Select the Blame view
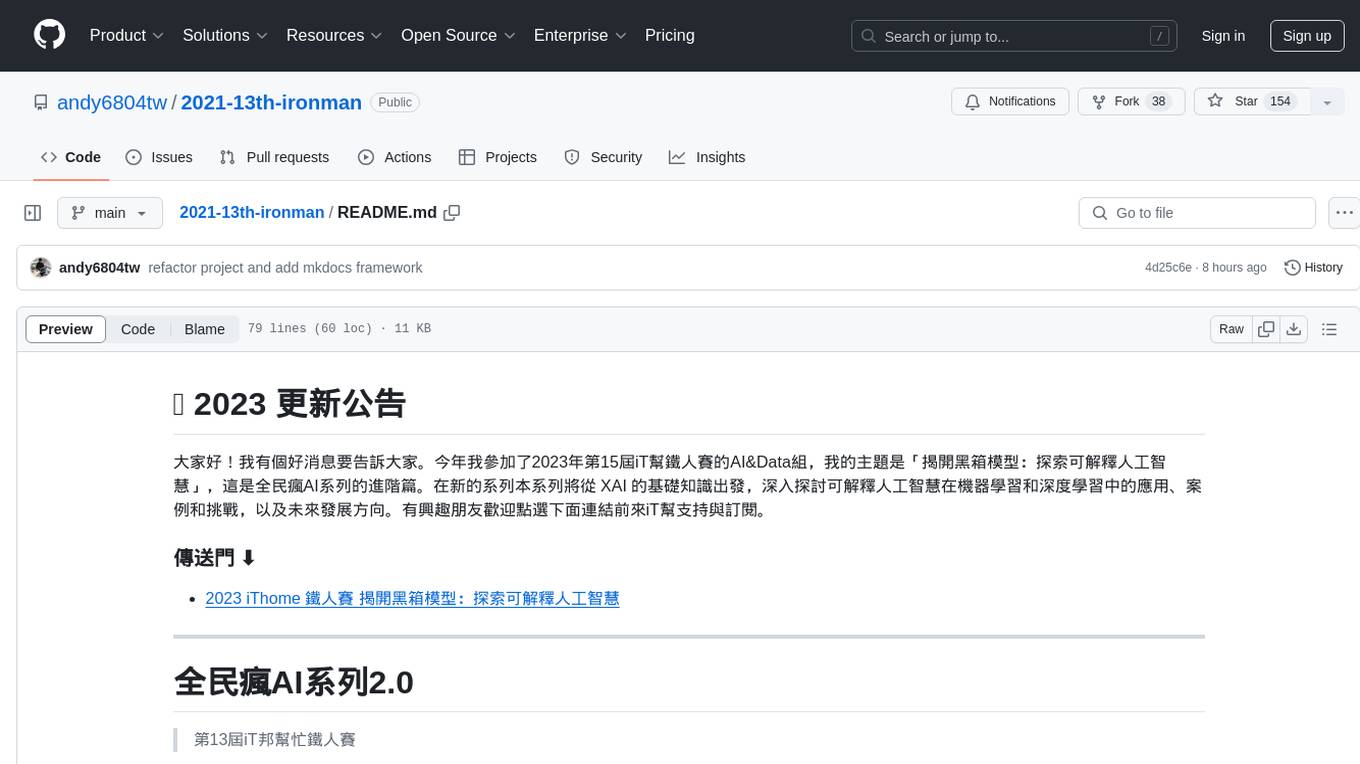1360x764 pixels. pos(204,329)
